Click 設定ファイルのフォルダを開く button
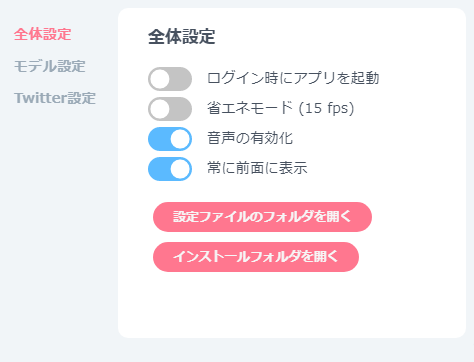 click(262, 217)
